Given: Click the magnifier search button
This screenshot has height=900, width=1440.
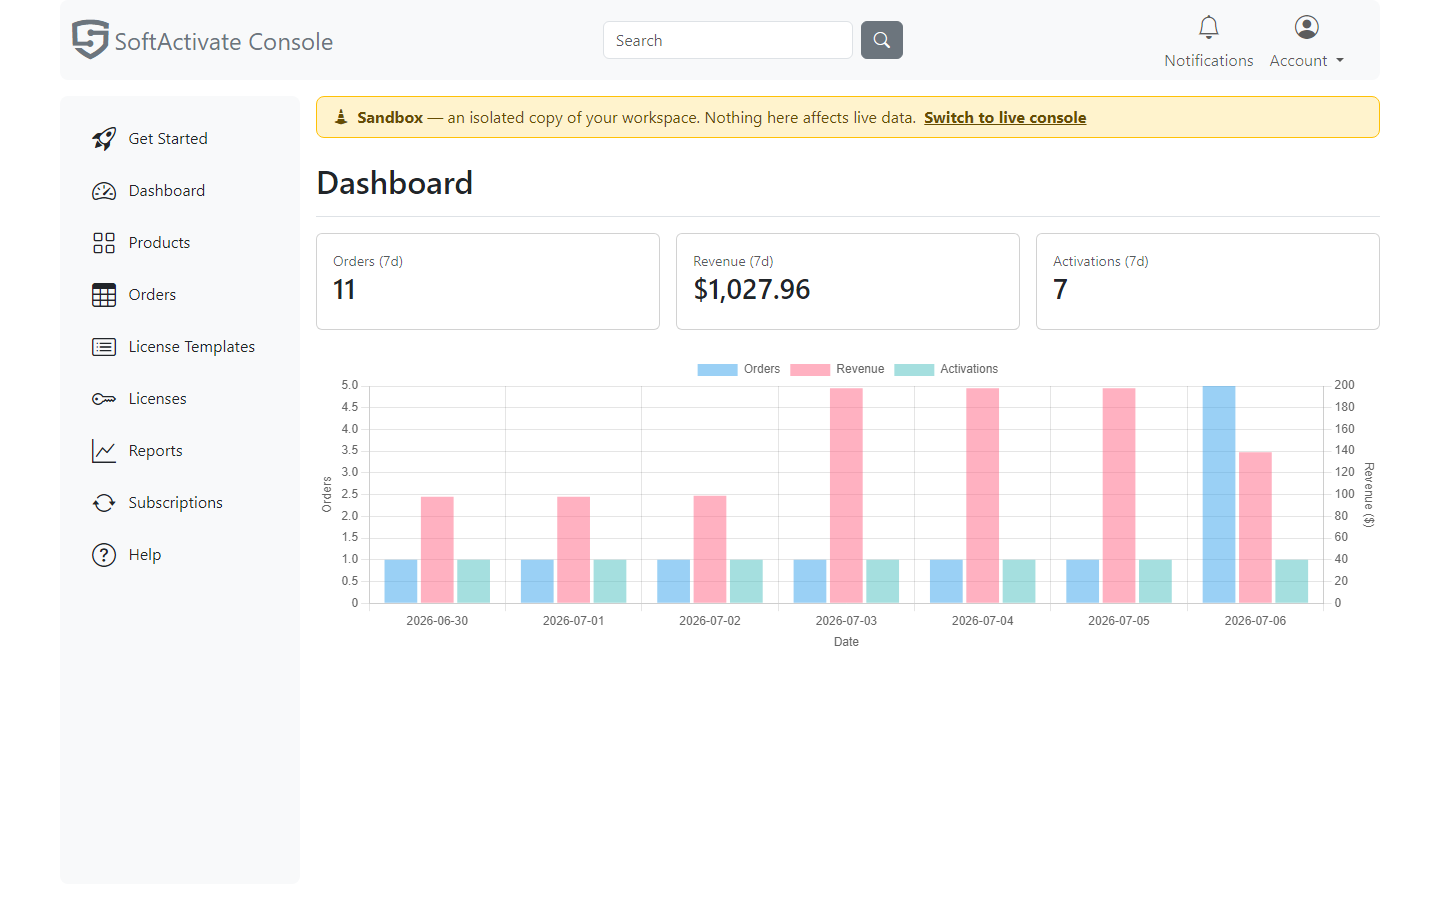Looking at the screenshot, I should tap(882, 40).
